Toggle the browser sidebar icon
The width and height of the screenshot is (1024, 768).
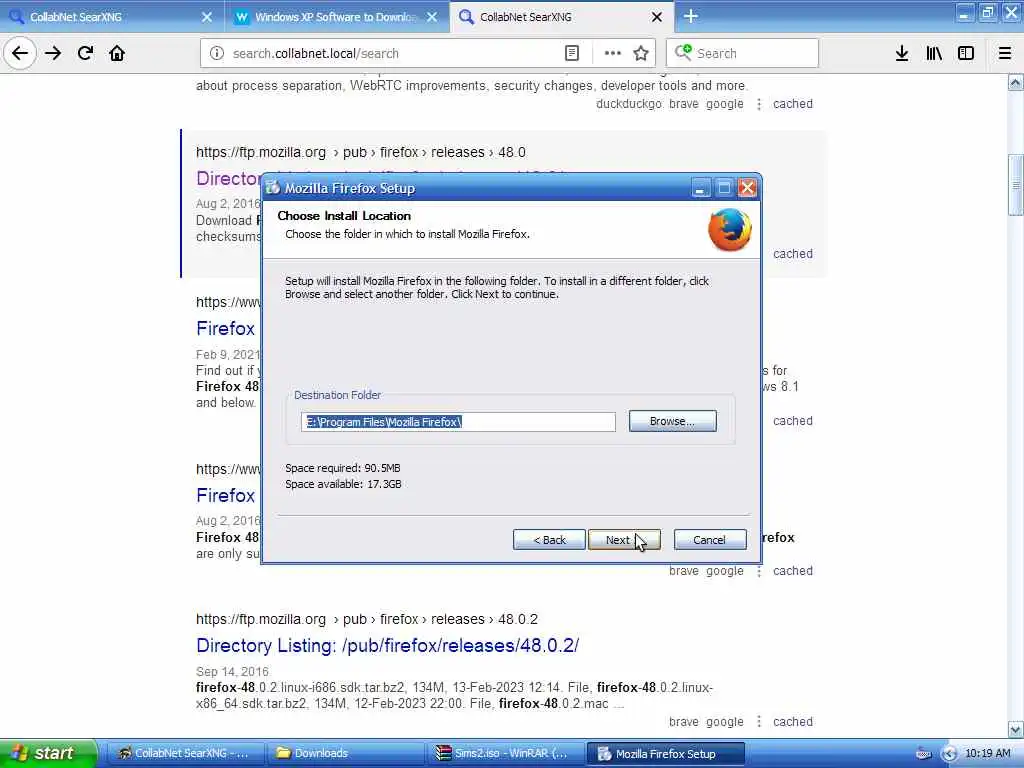(966, 53)
